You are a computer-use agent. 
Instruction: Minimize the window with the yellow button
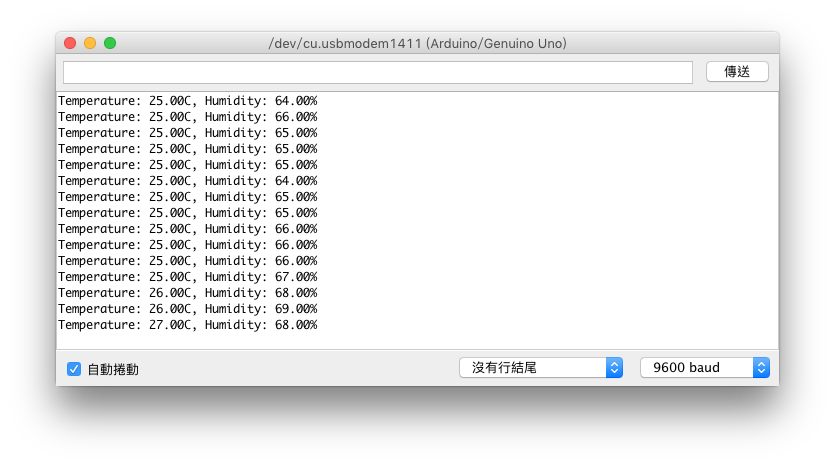tap(90, 43)
